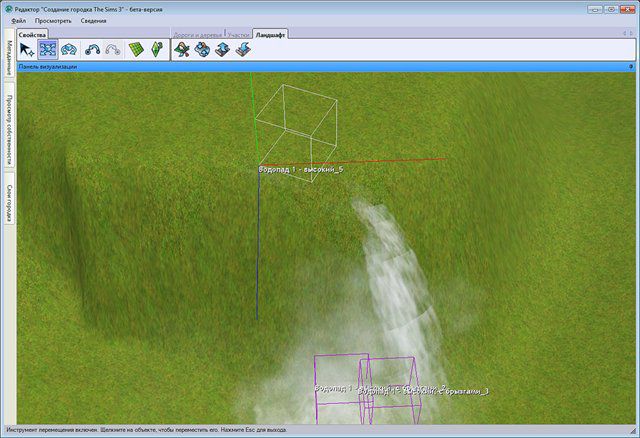Screen dimensions: 640x438
Task: Select the rotate objects tool
Action: (69, 49)
